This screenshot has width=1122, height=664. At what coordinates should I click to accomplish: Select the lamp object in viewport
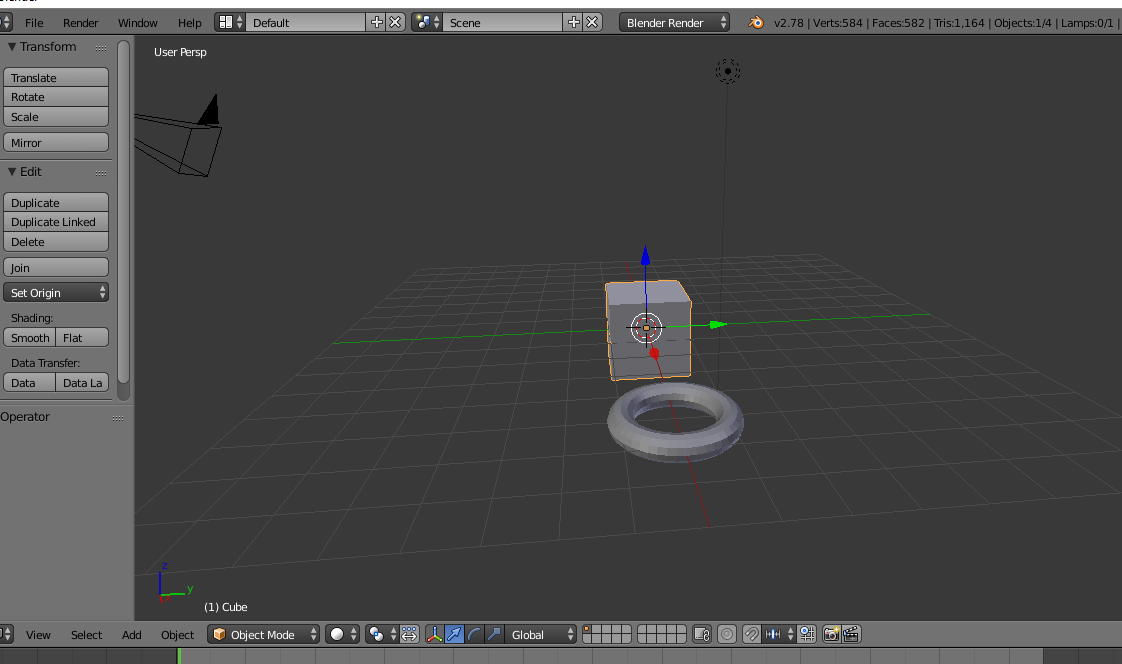tap(728, 71)
